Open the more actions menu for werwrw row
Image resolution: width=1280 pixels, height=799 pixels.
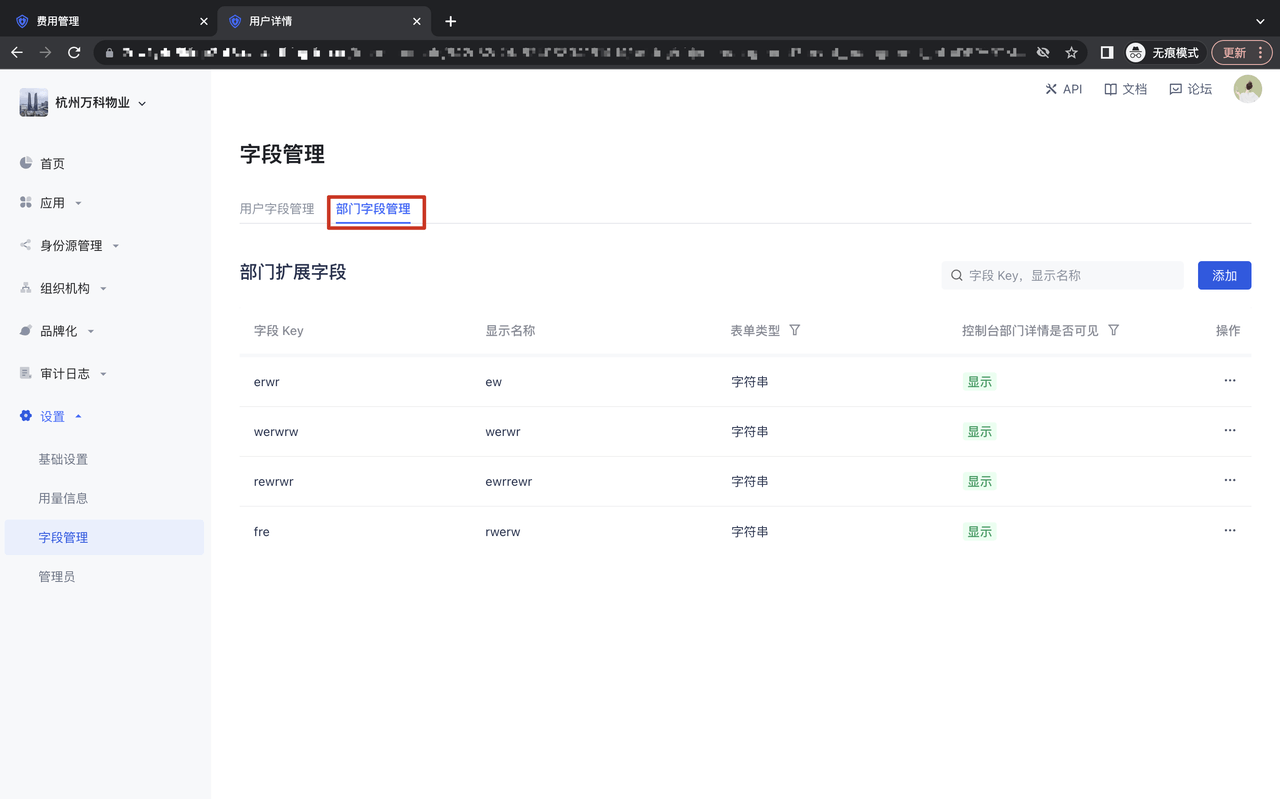[x=1229, y=431]
